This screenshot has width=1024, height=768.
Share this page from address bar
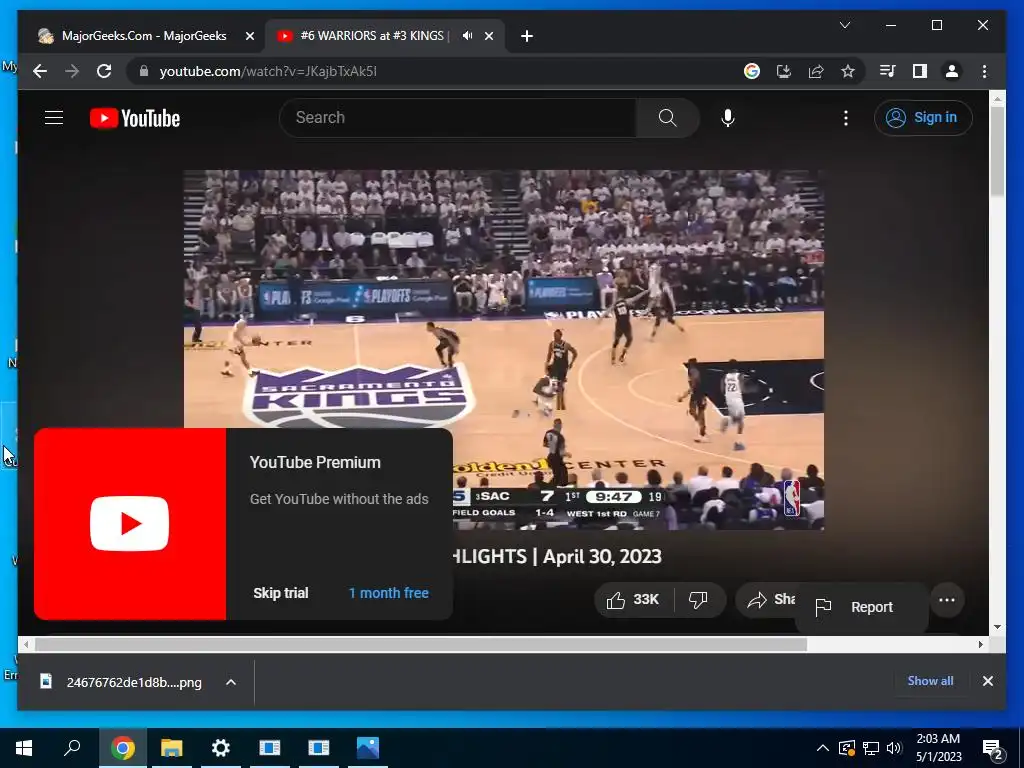point(816,71)
